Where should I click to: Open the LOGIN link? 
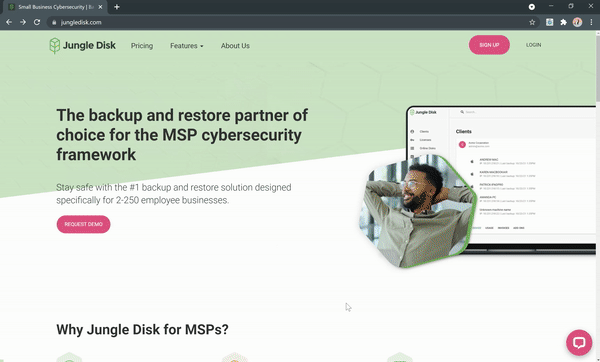[x=533, y=45]
